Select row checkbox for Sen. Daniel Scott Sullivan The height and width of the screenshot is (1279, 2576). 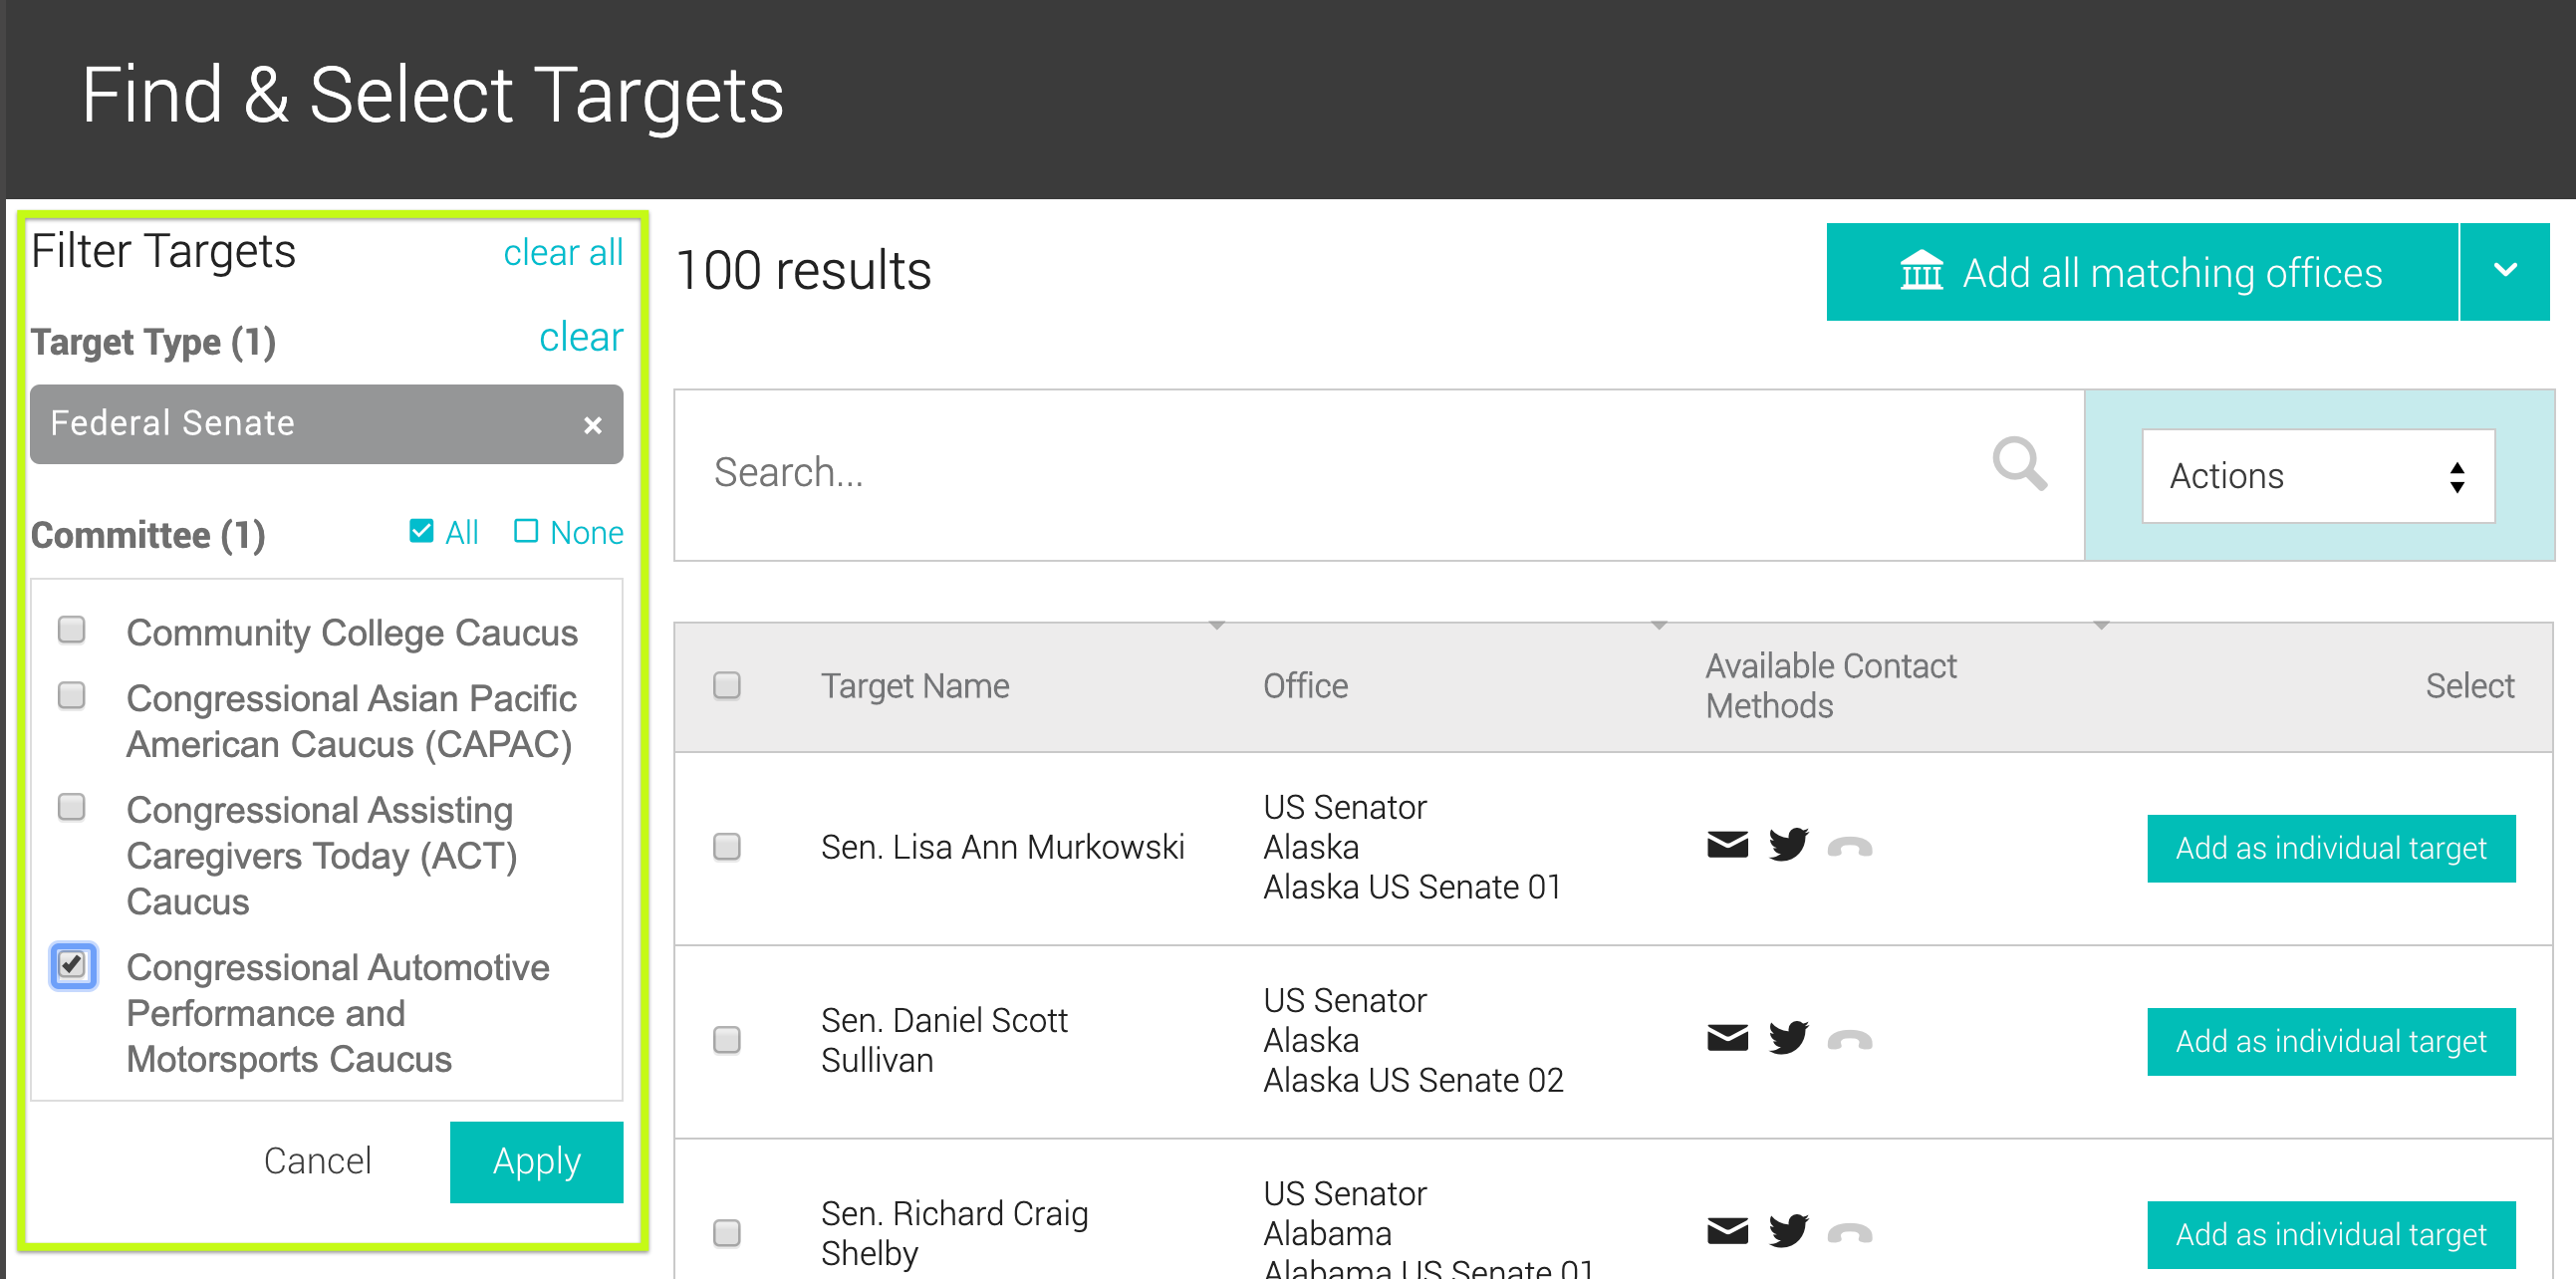727,1040
